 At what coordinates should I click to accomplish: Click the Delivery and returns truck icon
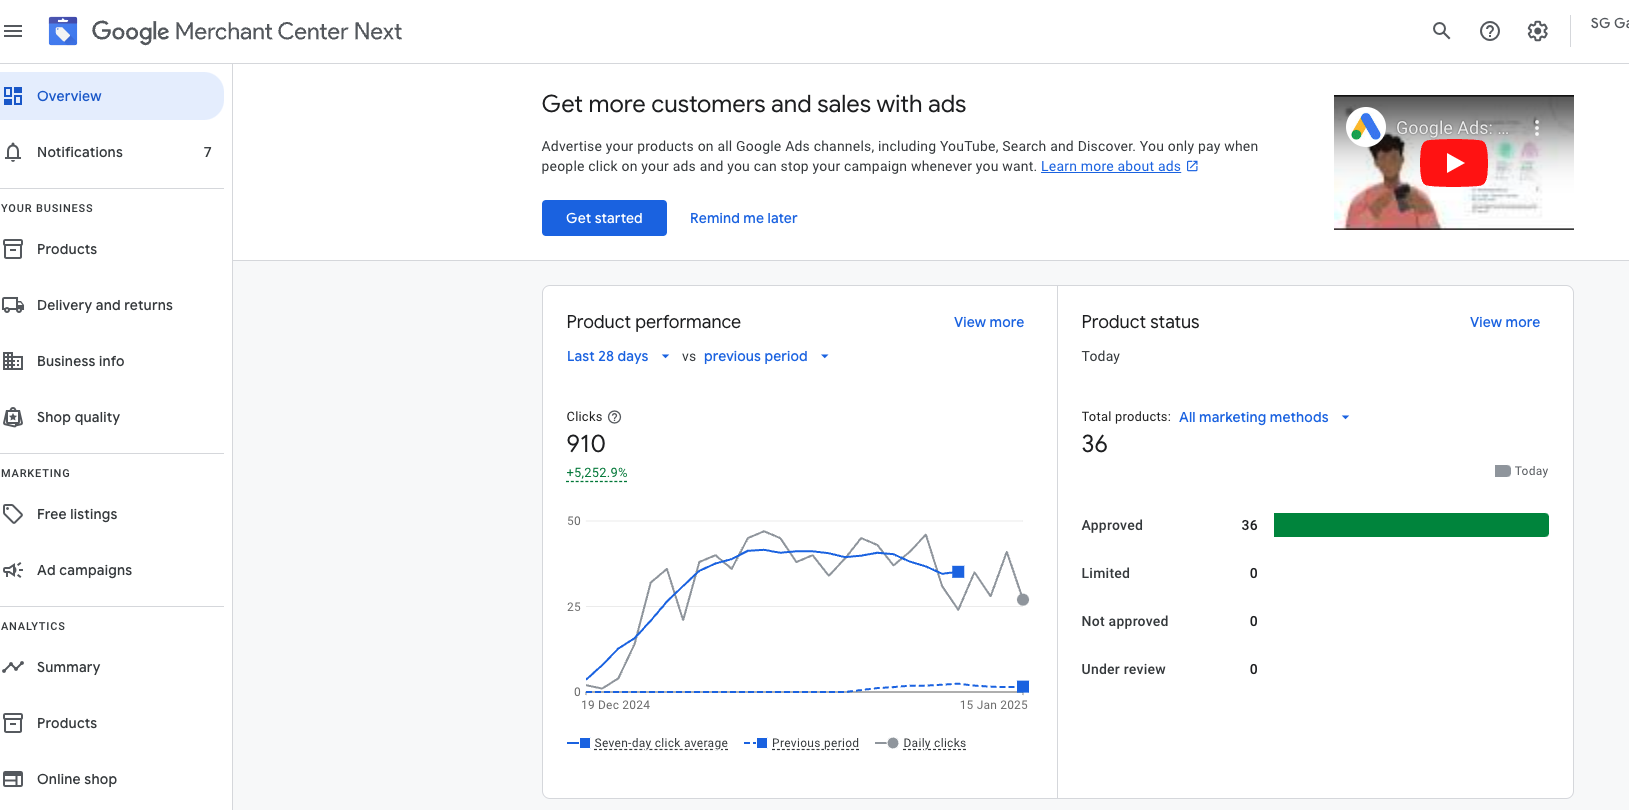pyautogui.click(x=13, y=305)
